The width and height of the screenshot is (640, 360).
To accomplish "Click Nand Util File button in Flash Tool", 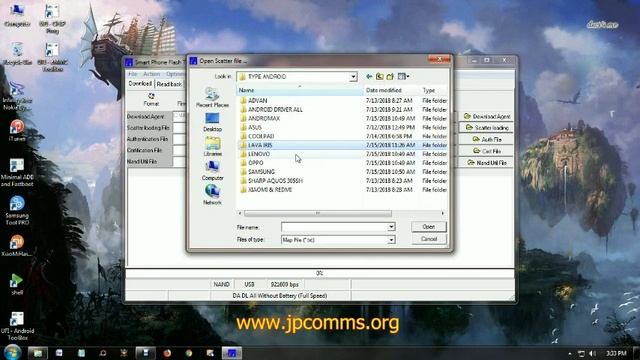I will (x=487, y=163).
